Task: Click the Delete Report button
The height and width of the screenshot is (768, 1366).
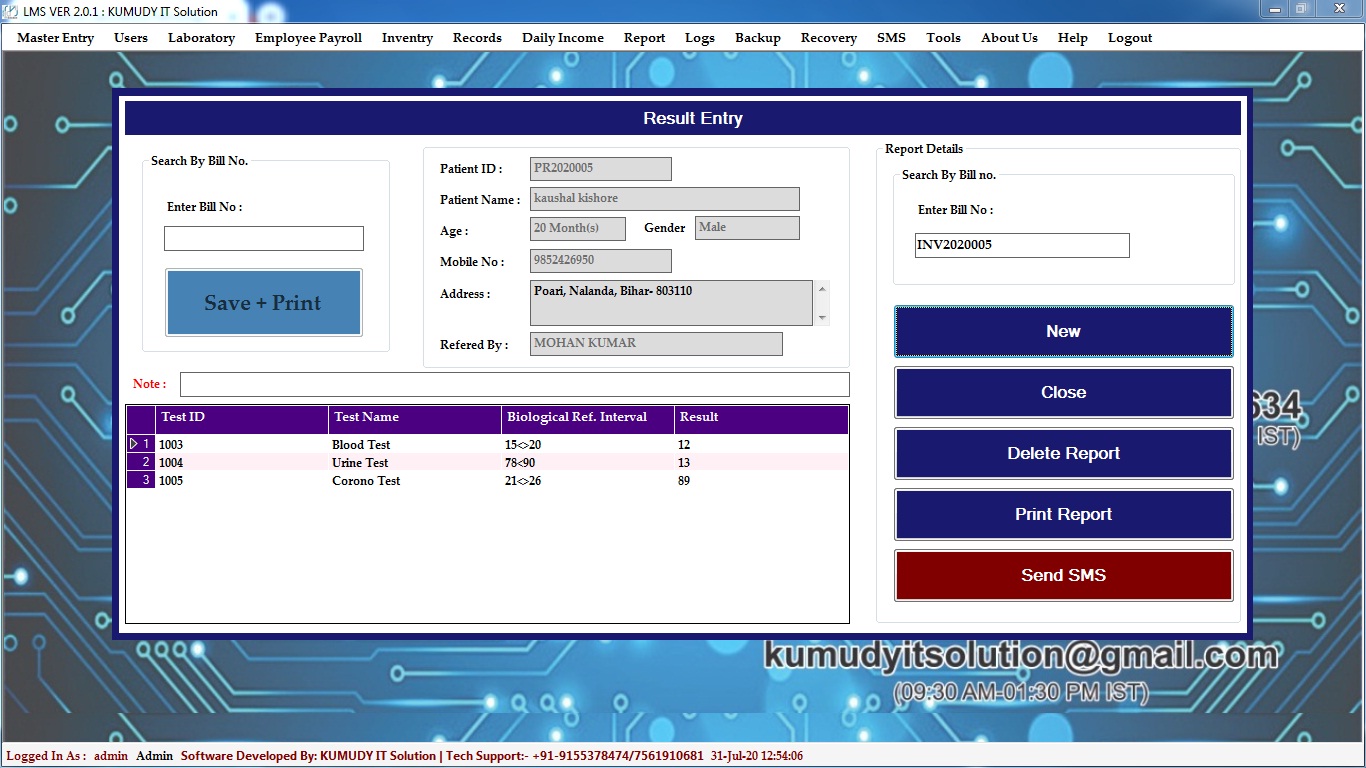Action: click(1063, 454)
